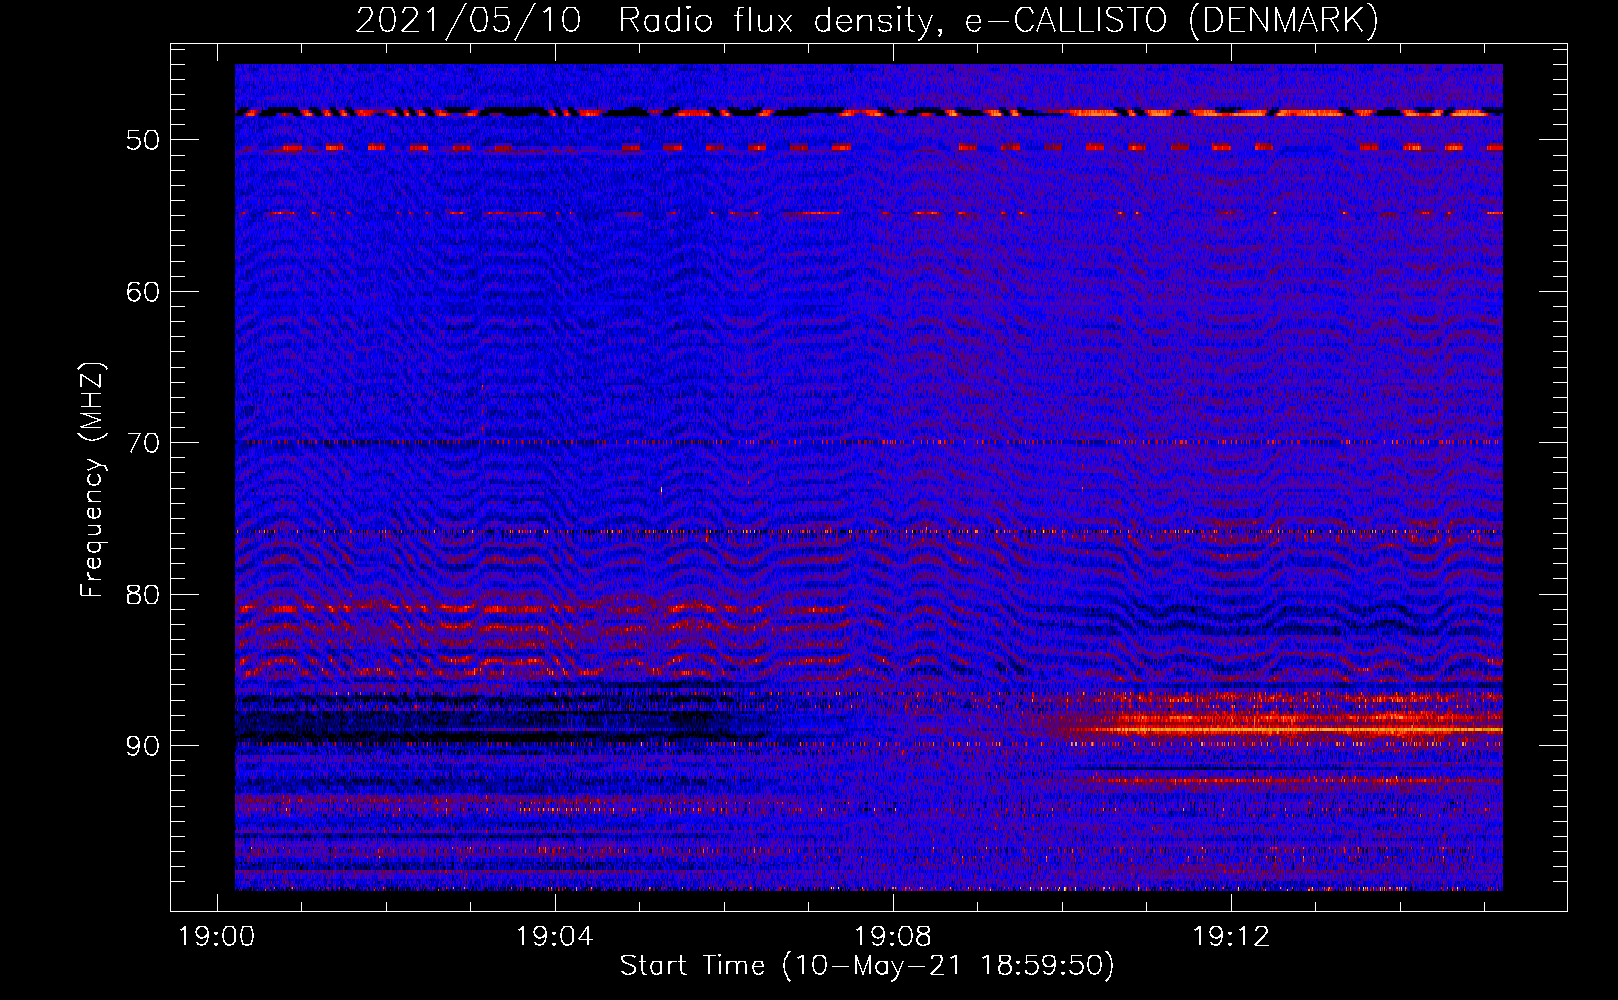The image size is (1618, 1000).
Task: Click the 60 frequency tick label
Action: [x=142, y=292]
